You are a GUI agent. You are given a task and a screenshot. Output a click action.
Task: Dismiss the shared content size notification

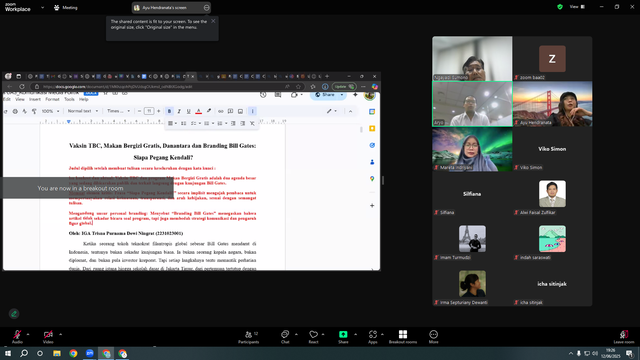point(213,21)
